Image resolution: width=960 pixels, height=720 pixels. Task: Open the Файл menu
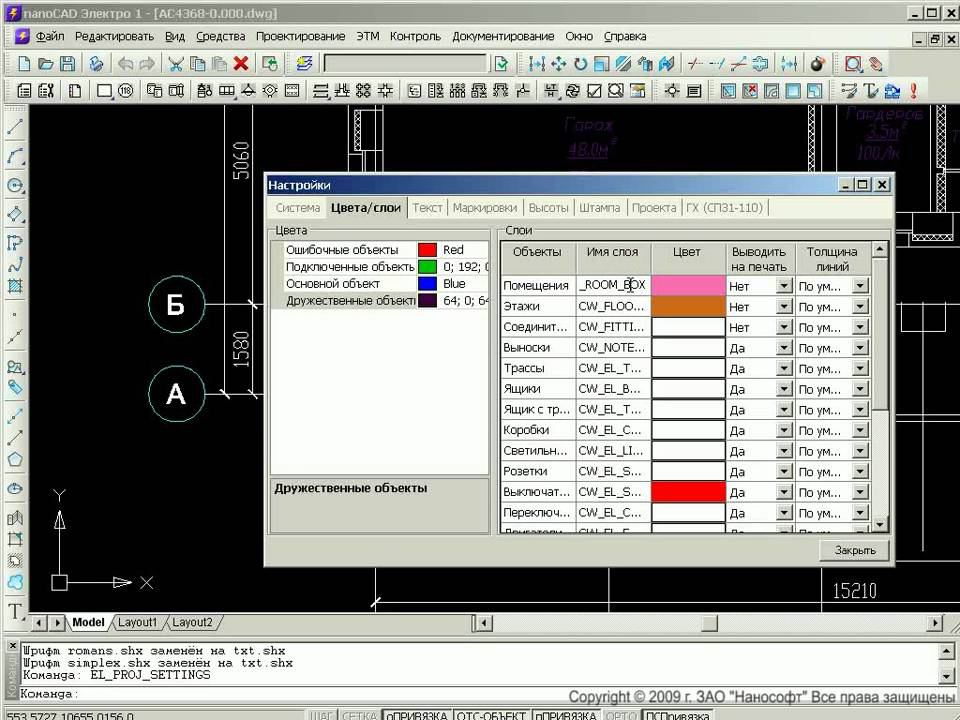[x=50, y=37]
